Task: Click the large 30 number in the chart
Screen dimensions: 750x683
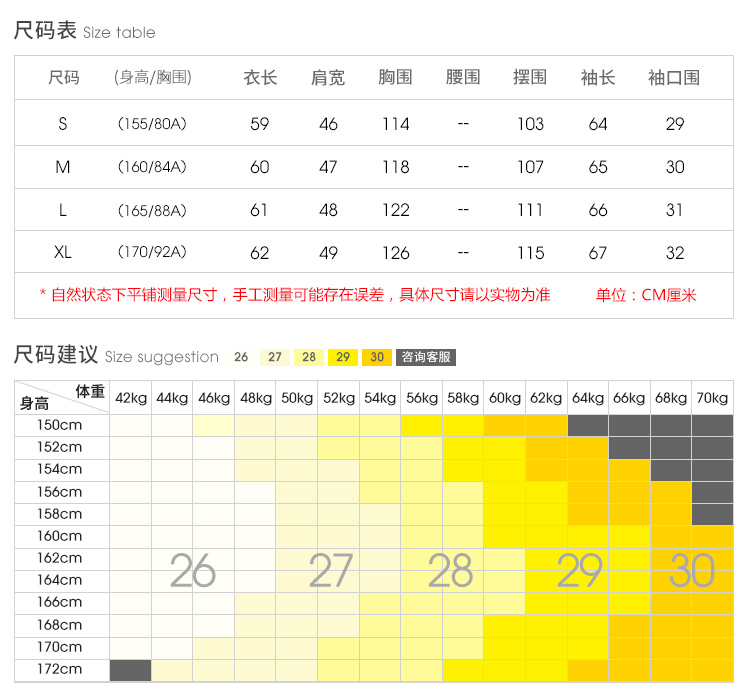Action: pyautogui.click(x=692, y=571)
